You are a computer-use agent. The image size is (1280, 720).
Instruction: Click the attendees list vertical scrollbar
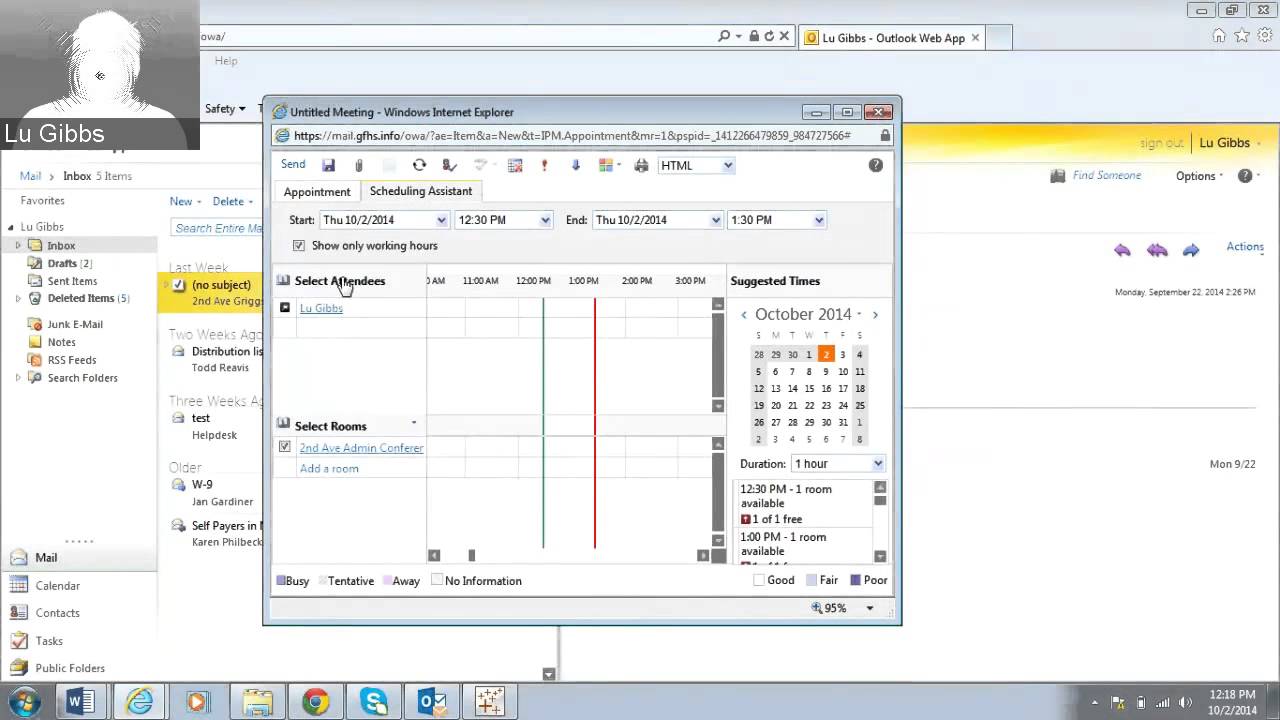click(x=718, y=355)
